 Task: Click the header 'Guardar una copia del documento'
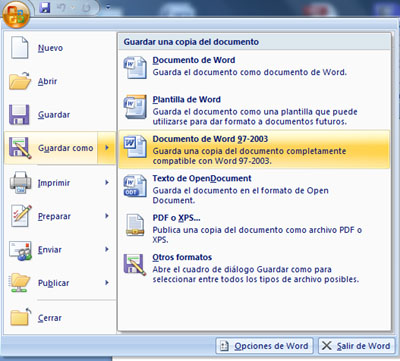[x=191, y=42]
